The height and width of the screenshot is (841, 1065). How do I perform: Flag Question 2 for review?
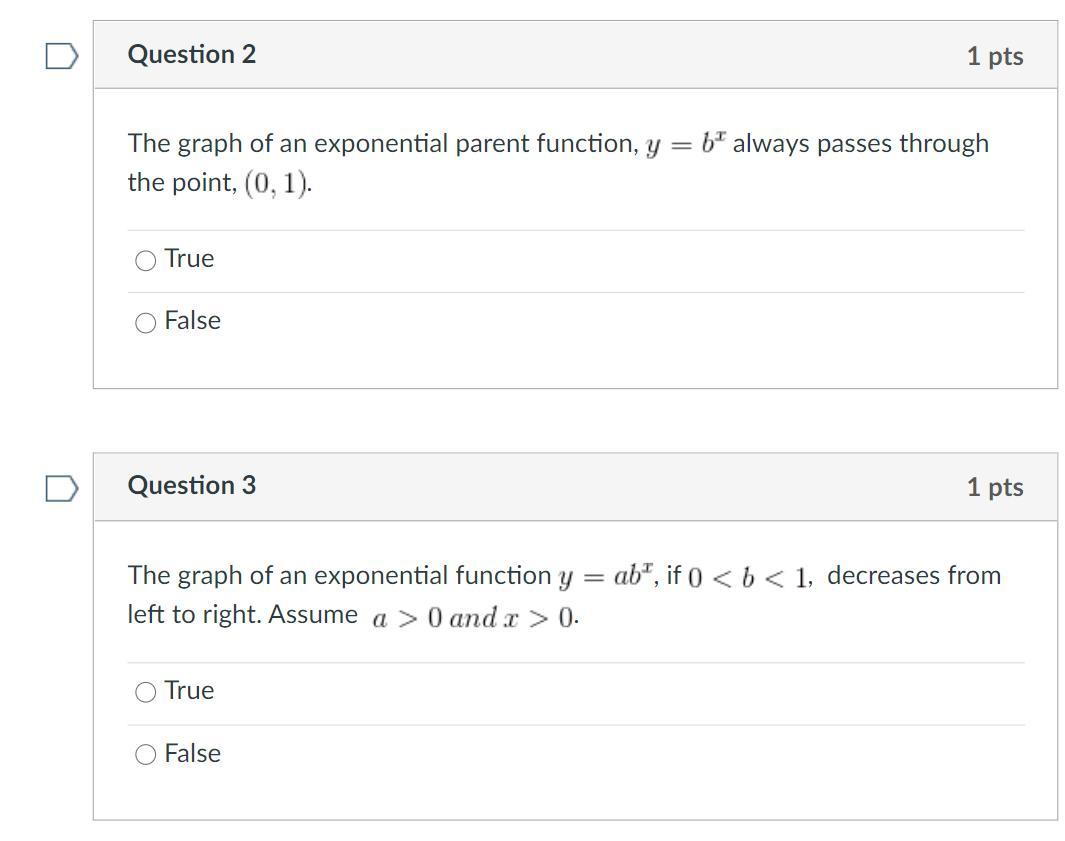point(62,57)
